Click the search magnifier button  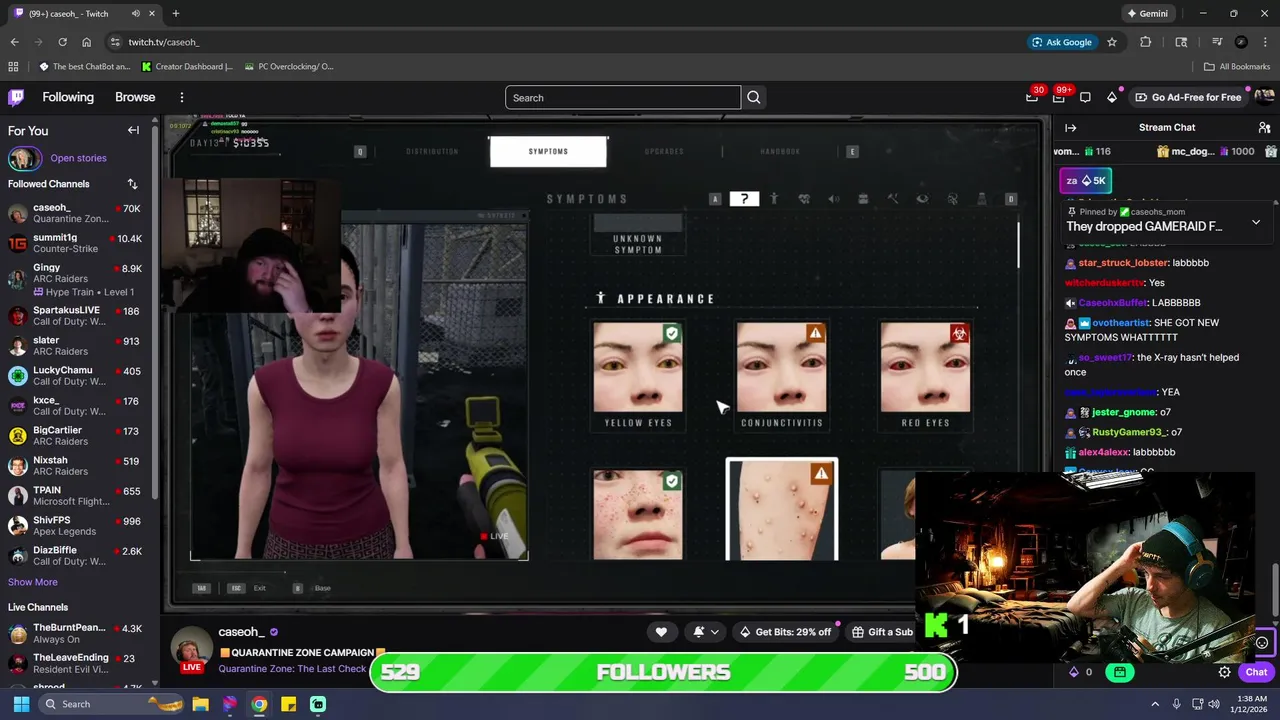tap(754, 97)
